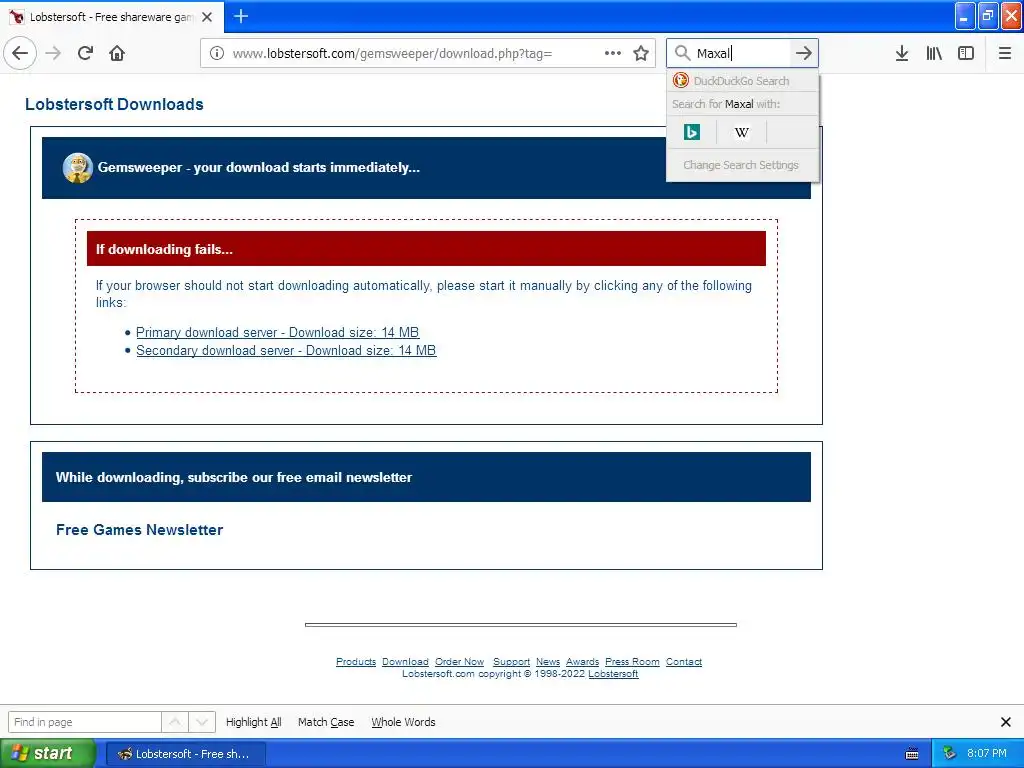This screenshot has height=768, width=1024.
Task: Open the downloads panel
Action: (x=902, y=53)
